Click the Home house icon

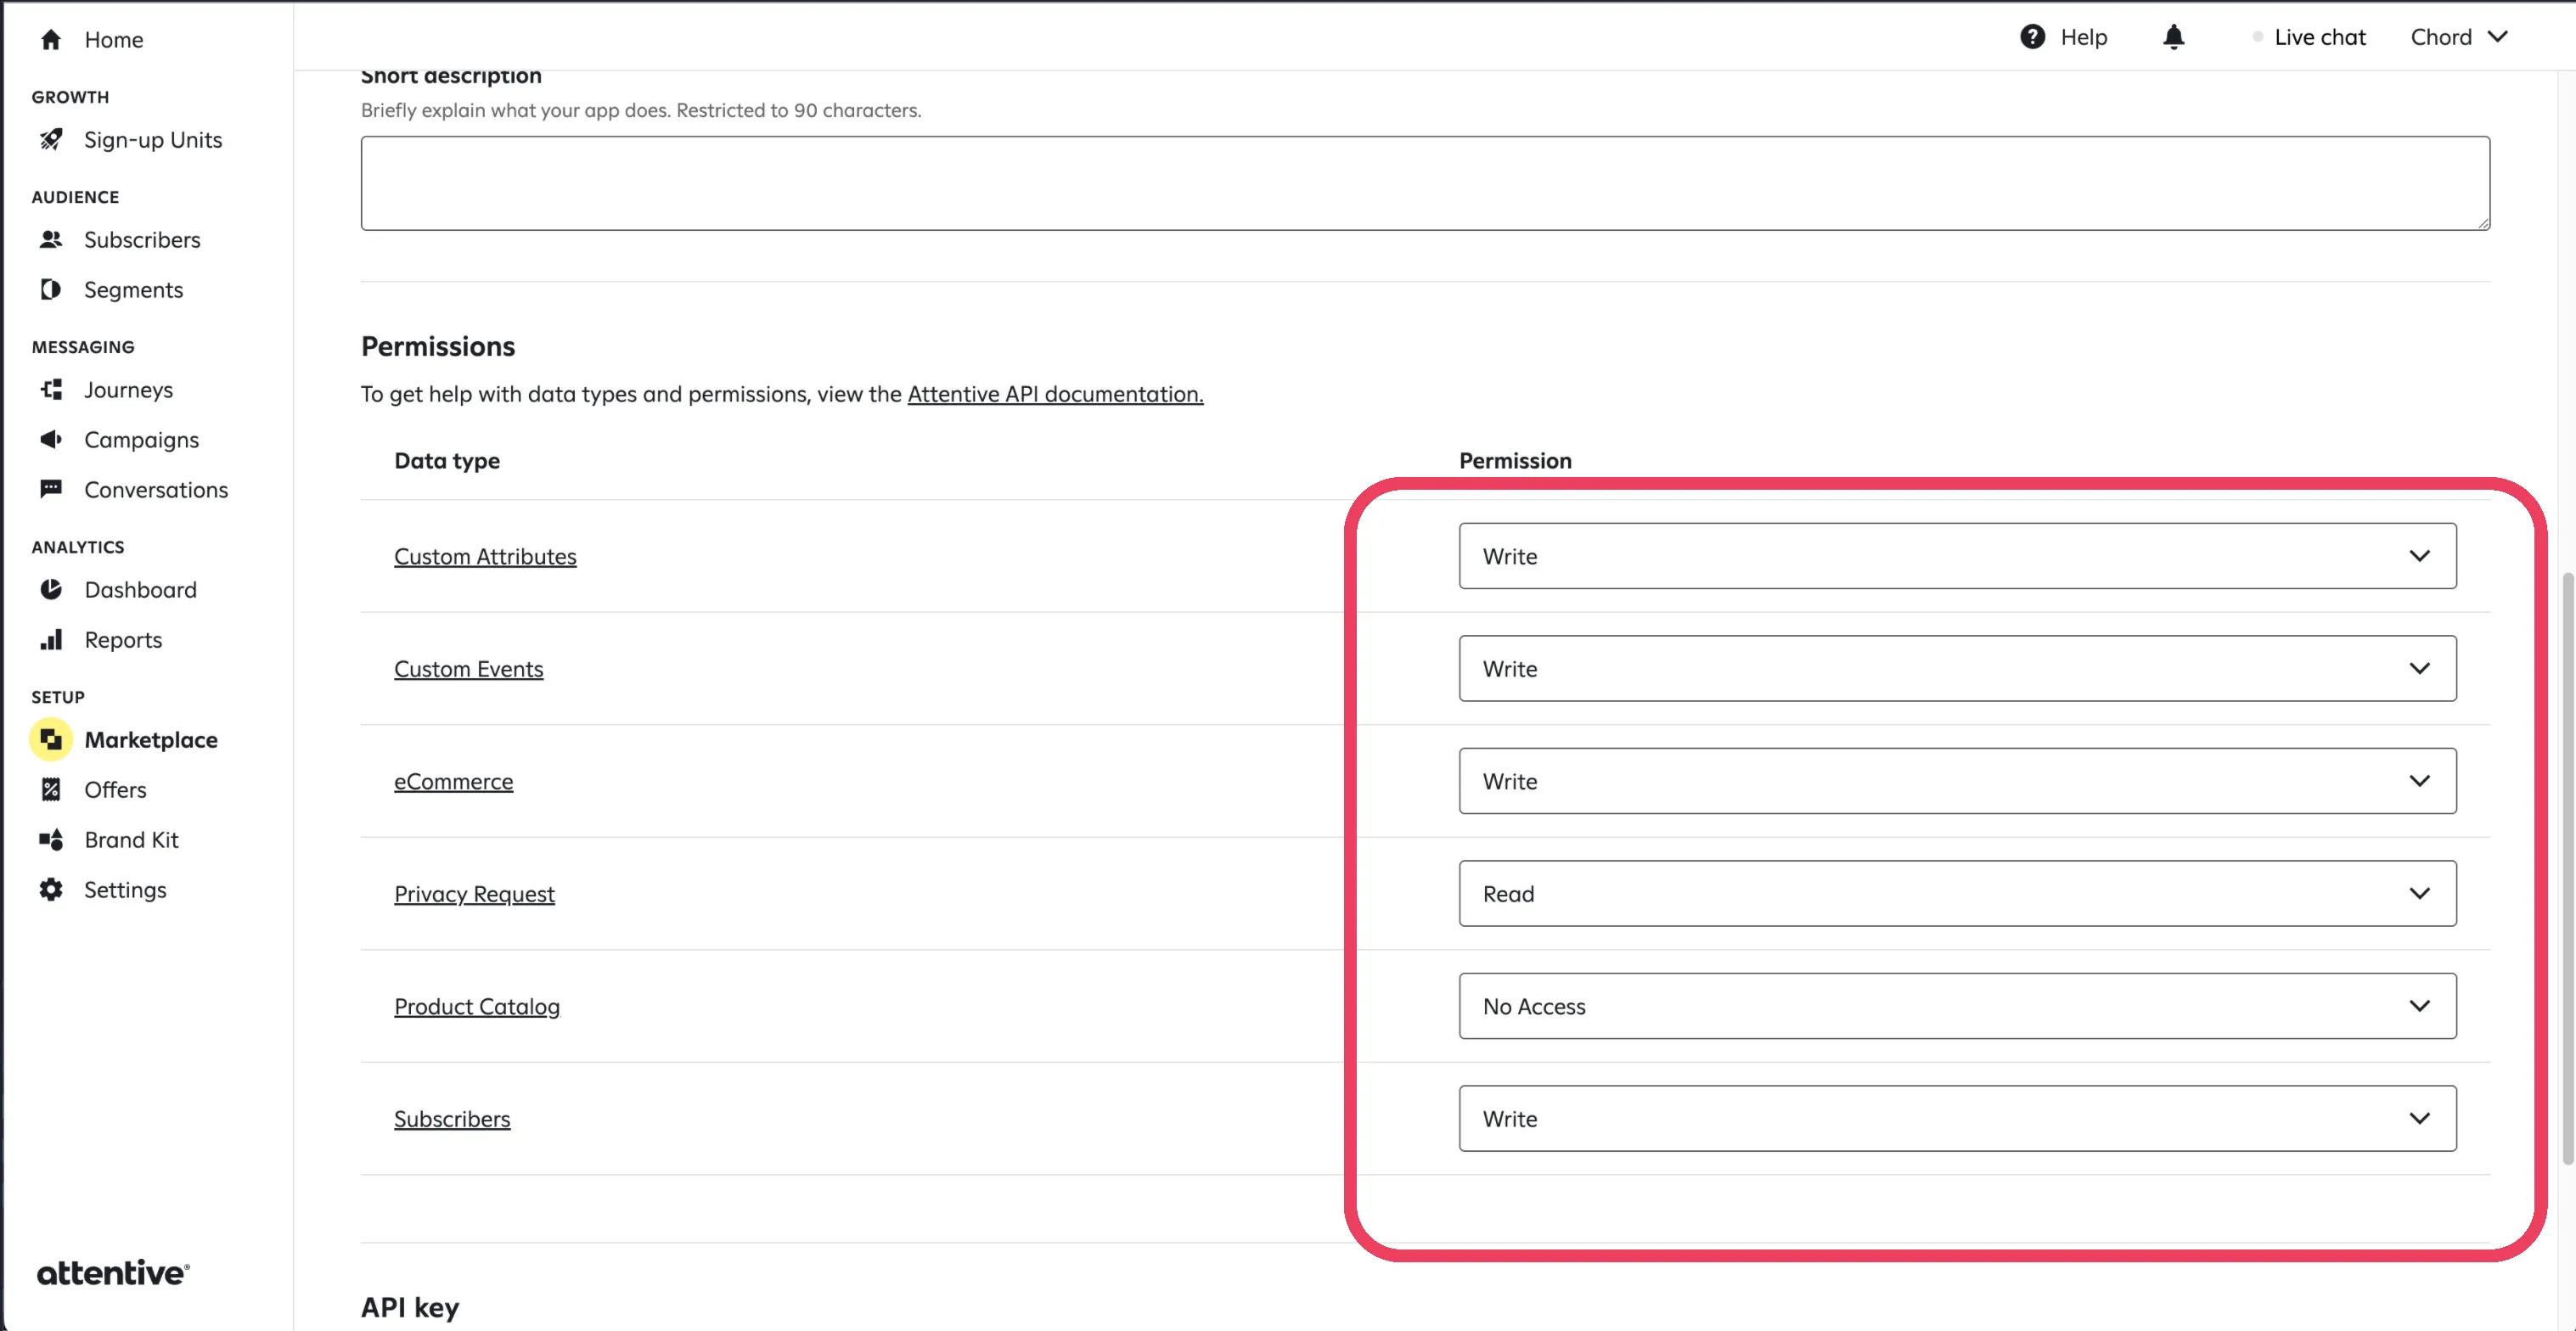coord(51,40)
